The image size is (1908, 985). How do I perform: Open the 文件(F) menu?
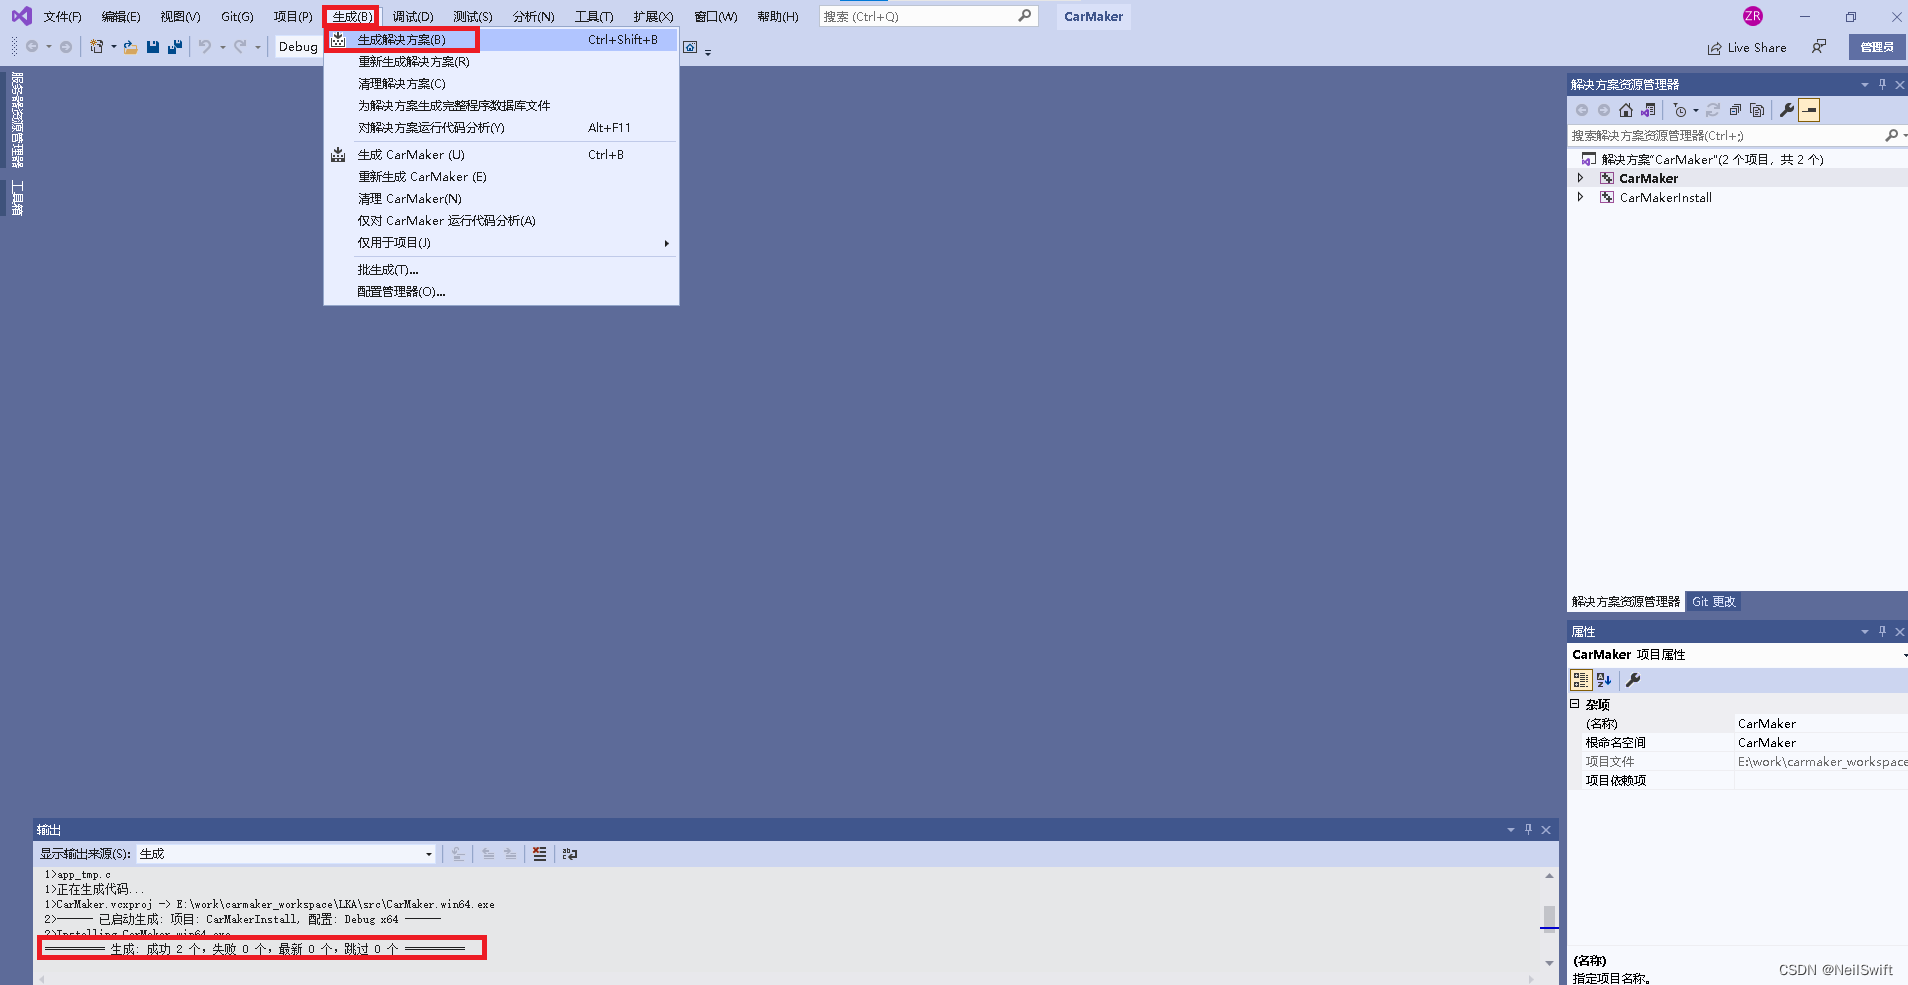pos(62,16)
